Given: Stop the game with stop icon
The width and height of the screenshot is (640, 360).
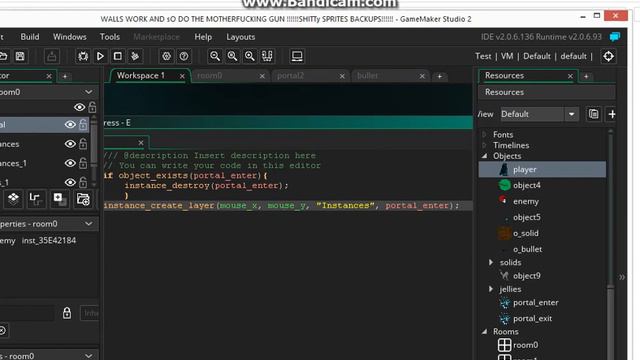Looking at the screenshot, I should [118, 56].
